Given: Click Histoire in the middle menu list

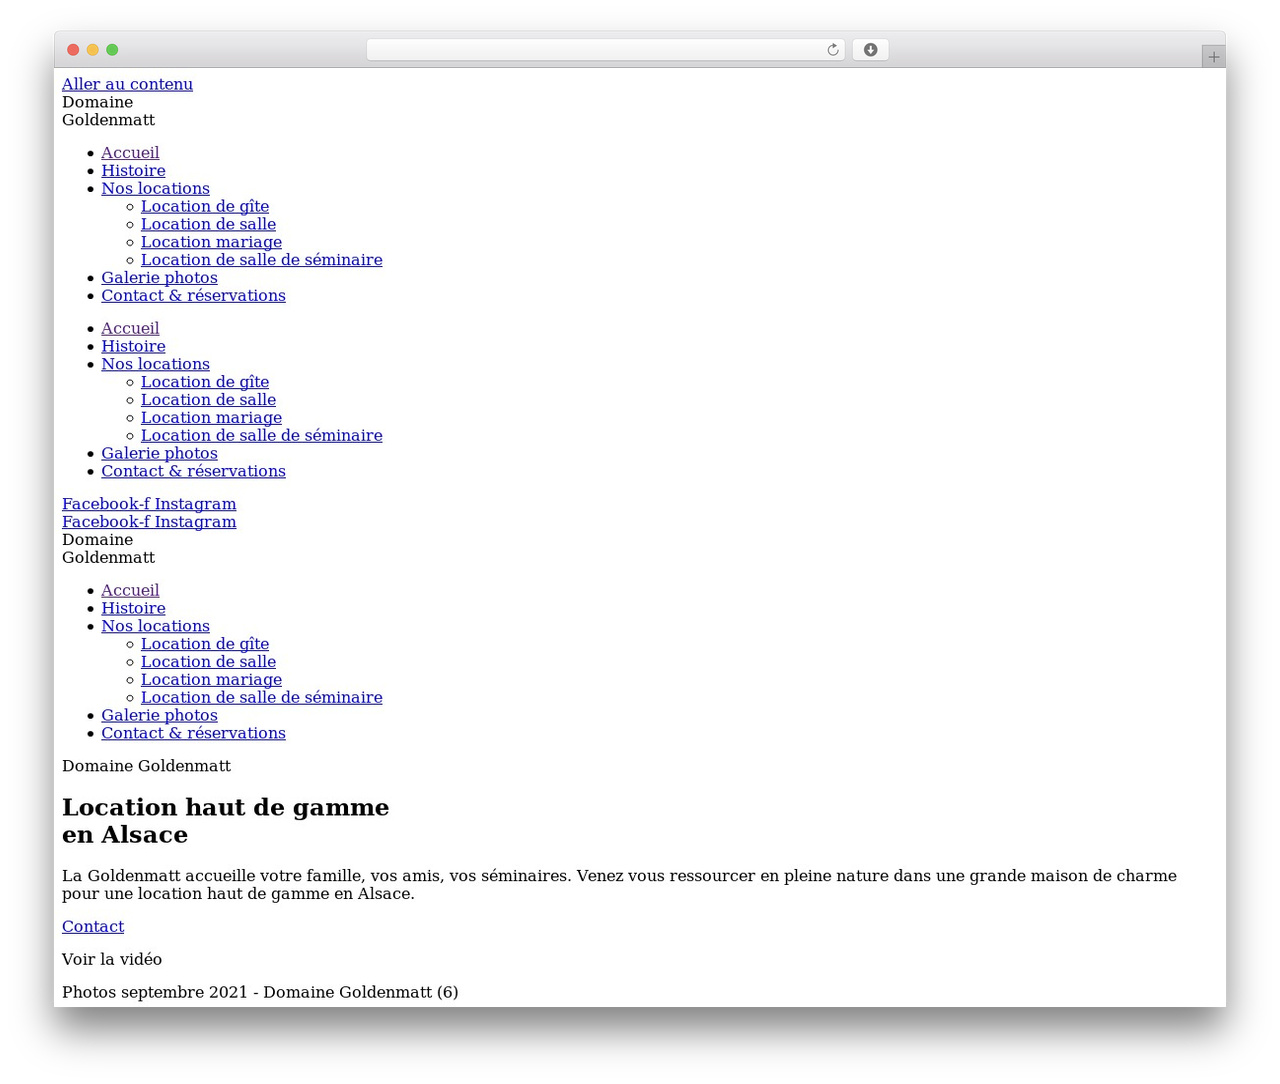Looking at the screenshot, I should click(x=133, y=346).
